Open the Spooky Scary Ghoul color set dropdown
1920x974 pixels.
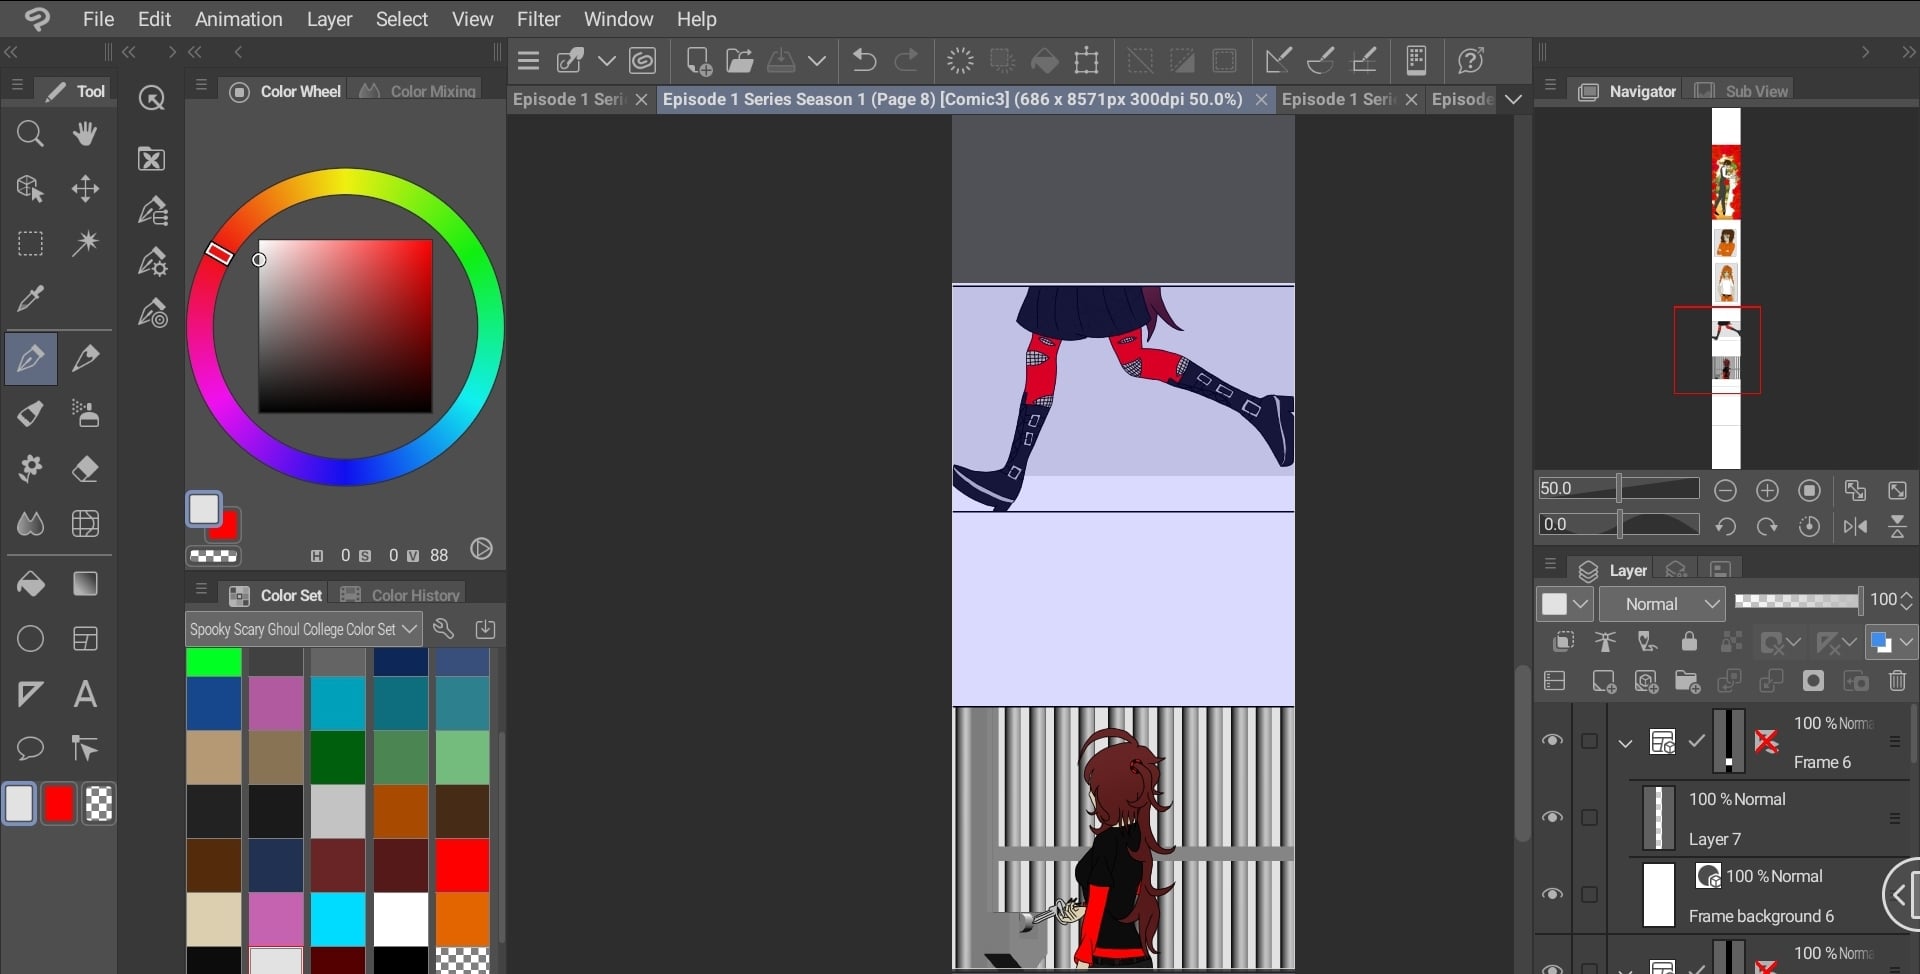tap(303, 629)
